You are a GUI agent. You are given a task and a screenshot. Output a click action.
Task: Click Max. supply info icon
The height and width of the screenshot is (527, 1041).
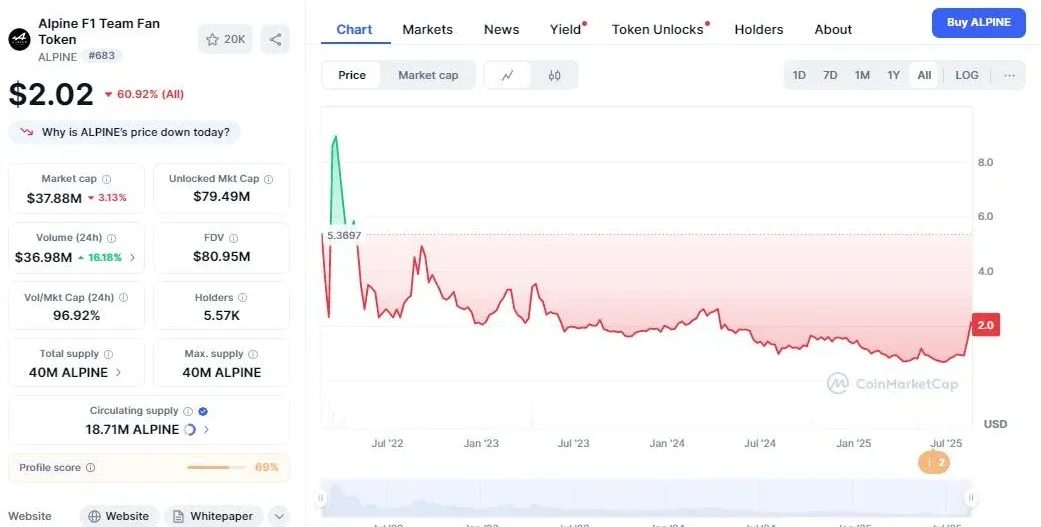point(253,354)
